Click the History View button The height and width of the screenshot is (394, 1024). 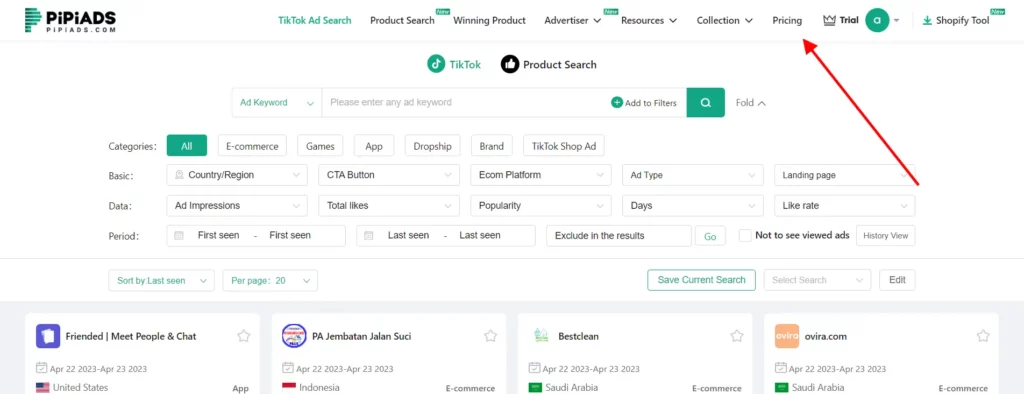886,235
